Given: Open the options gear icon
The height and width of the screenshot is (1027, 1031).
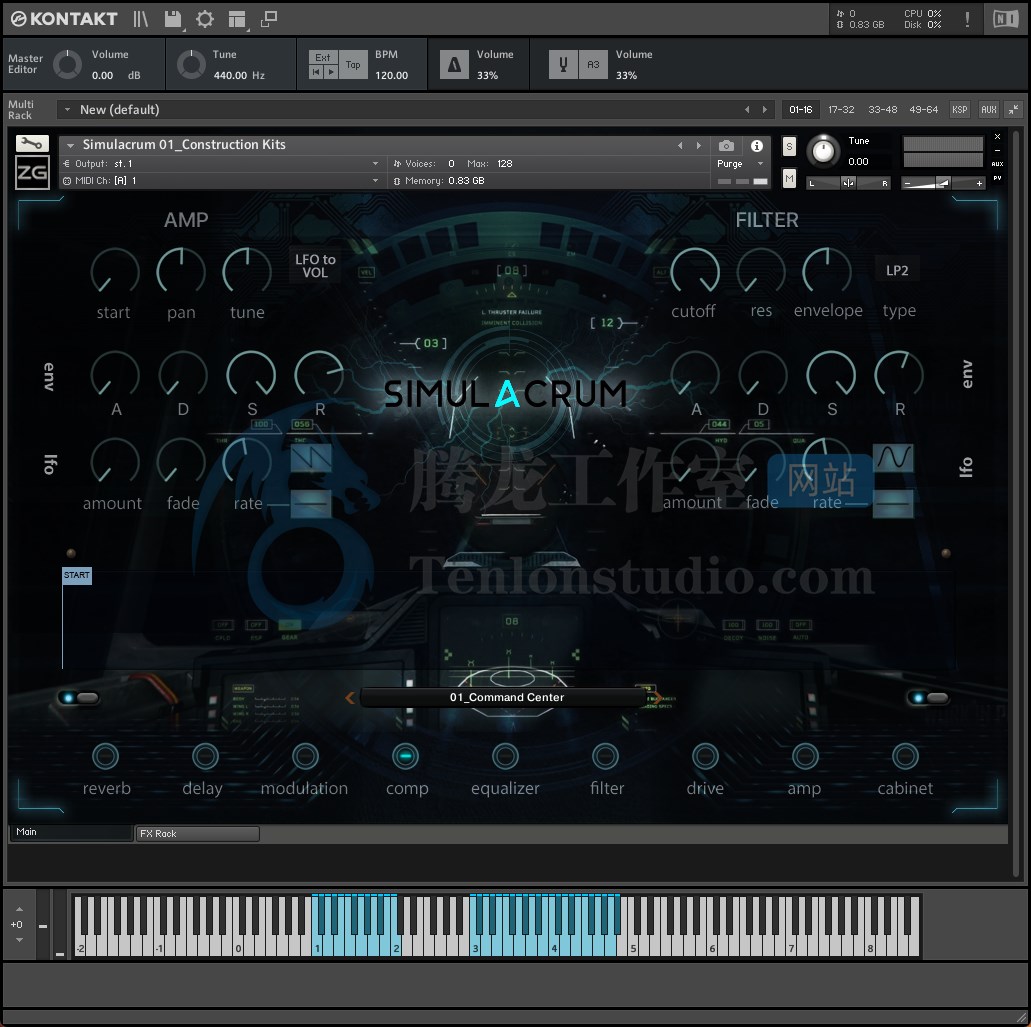Looking at the screenshot, I should coord(205,19).
